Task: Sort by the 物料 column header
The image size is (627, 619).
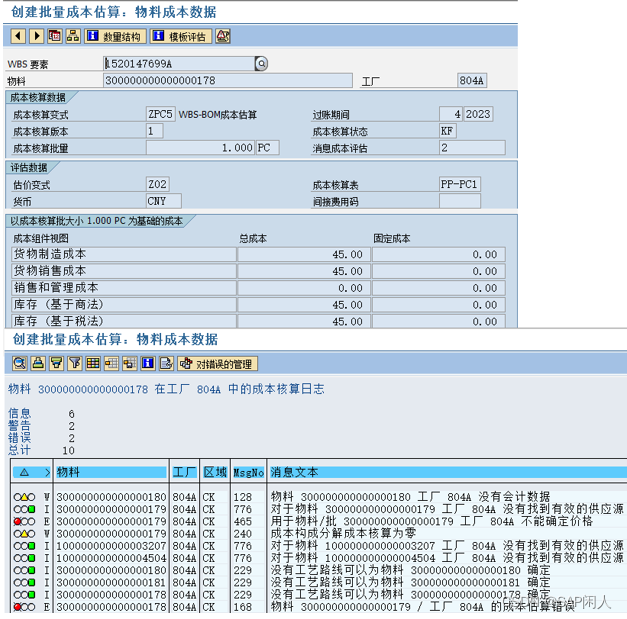Action: point(111,472)
